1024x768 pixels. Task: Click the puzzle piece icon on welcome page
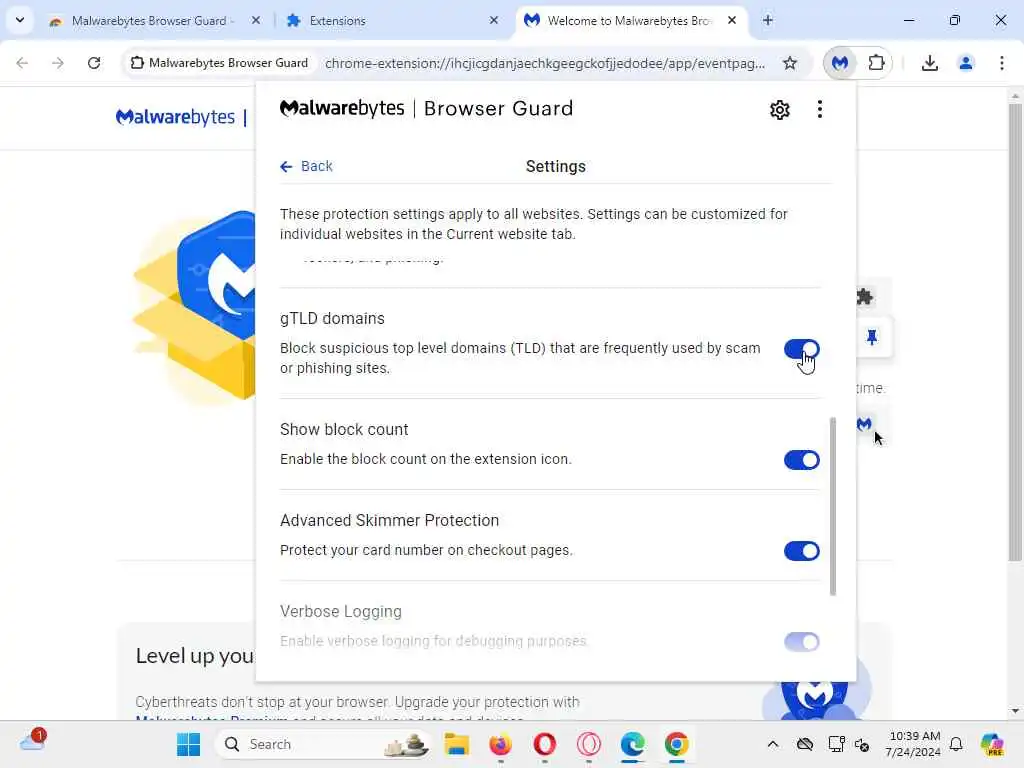[865, 297]
